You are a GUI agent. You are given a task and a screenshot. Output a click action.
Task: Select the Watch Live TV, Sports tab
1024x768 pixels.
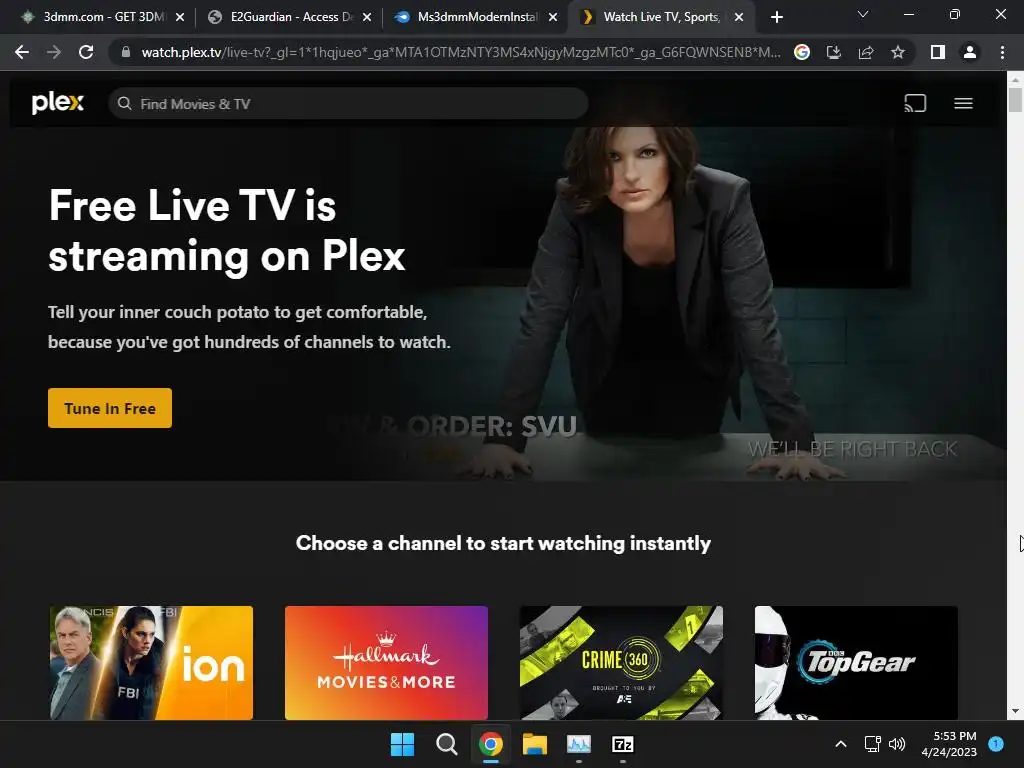coord(660,17)
